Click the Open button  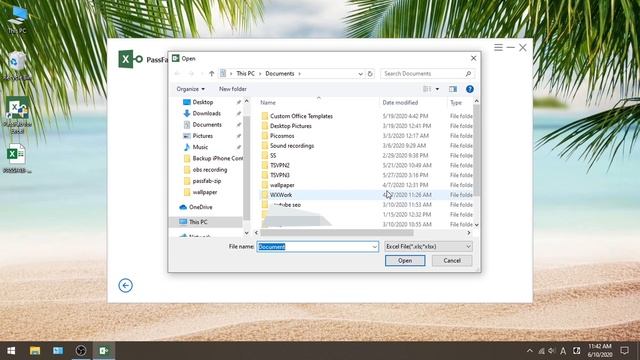(405, 260)
